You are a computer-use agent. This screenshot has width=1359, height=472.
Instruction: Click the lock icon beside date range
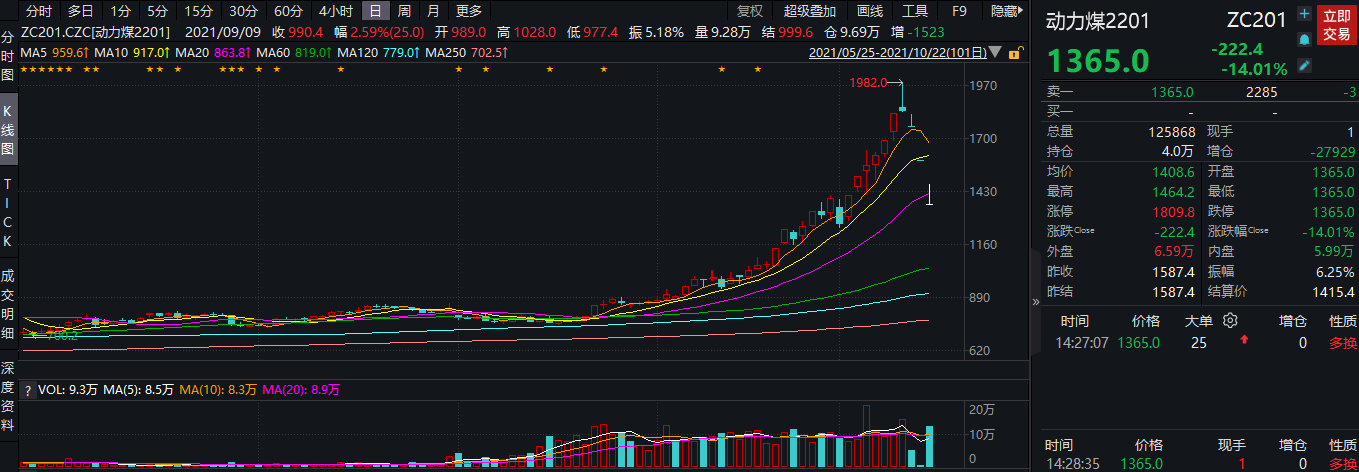pos(1014,52)
